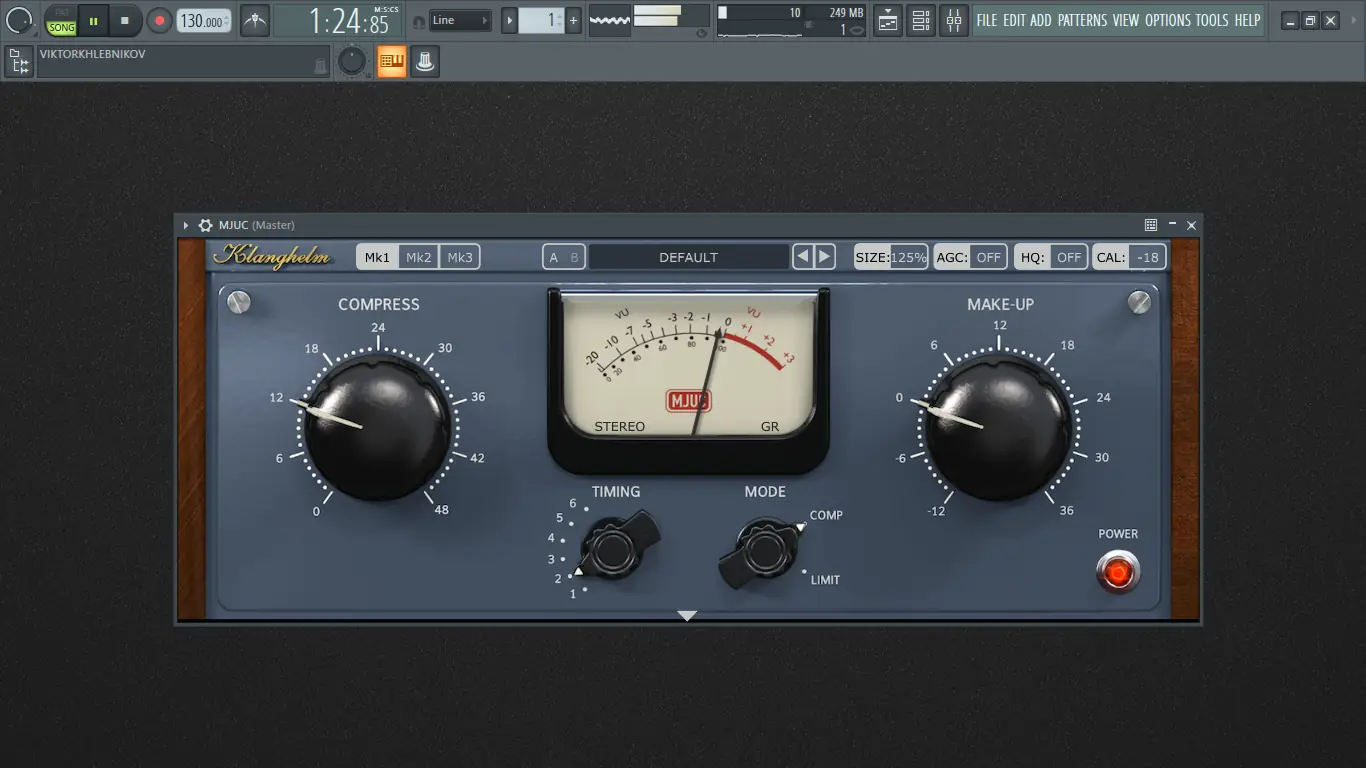Open the channel rack view icon
This screenshot has height=768, width=1366.
point(921,20)
